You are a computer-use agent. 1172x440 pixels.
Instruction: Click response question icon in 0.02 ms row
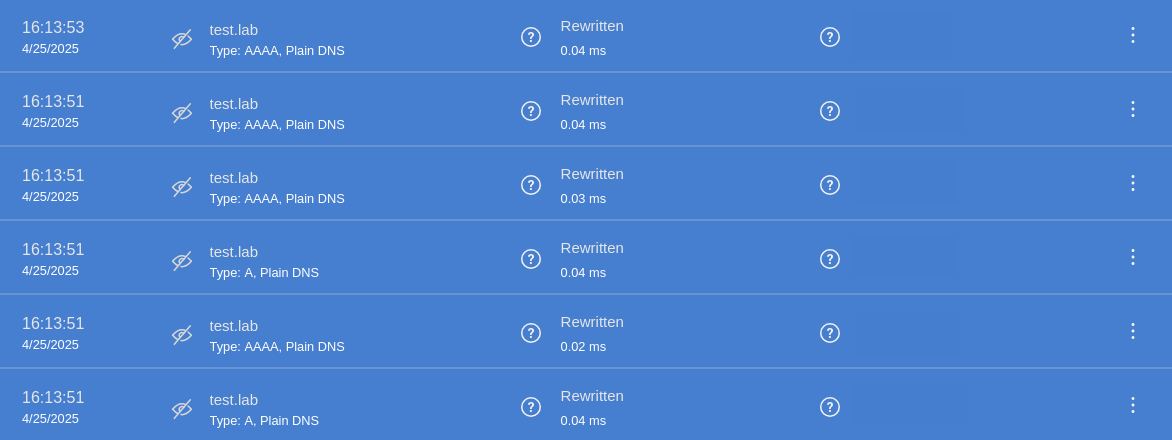830,332
